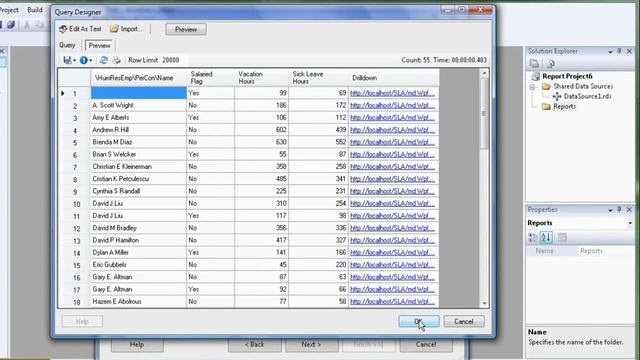The width and height of the screenshot is (640, 360).
Task: Select DataSource1.rds in Solution Explorer
Action: point(587,96)
